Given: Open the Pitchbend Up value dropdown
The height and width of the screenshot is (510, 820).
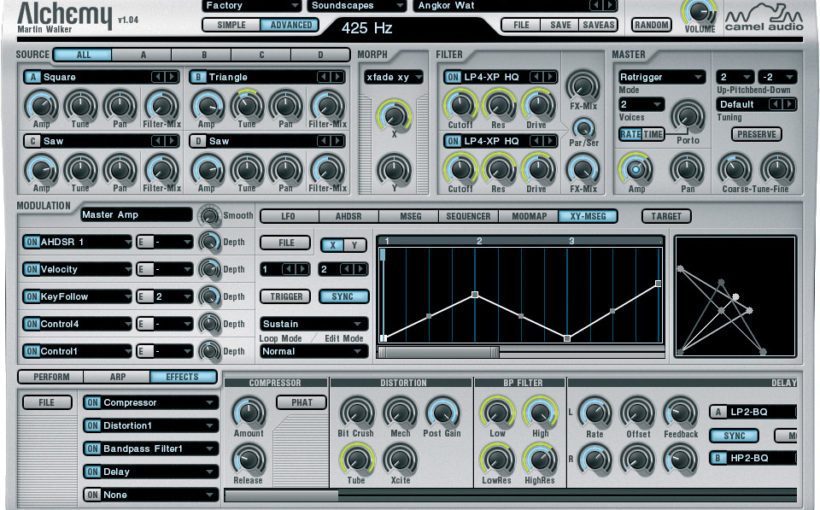Looking at the screenshot, I should tap(735, 77).
